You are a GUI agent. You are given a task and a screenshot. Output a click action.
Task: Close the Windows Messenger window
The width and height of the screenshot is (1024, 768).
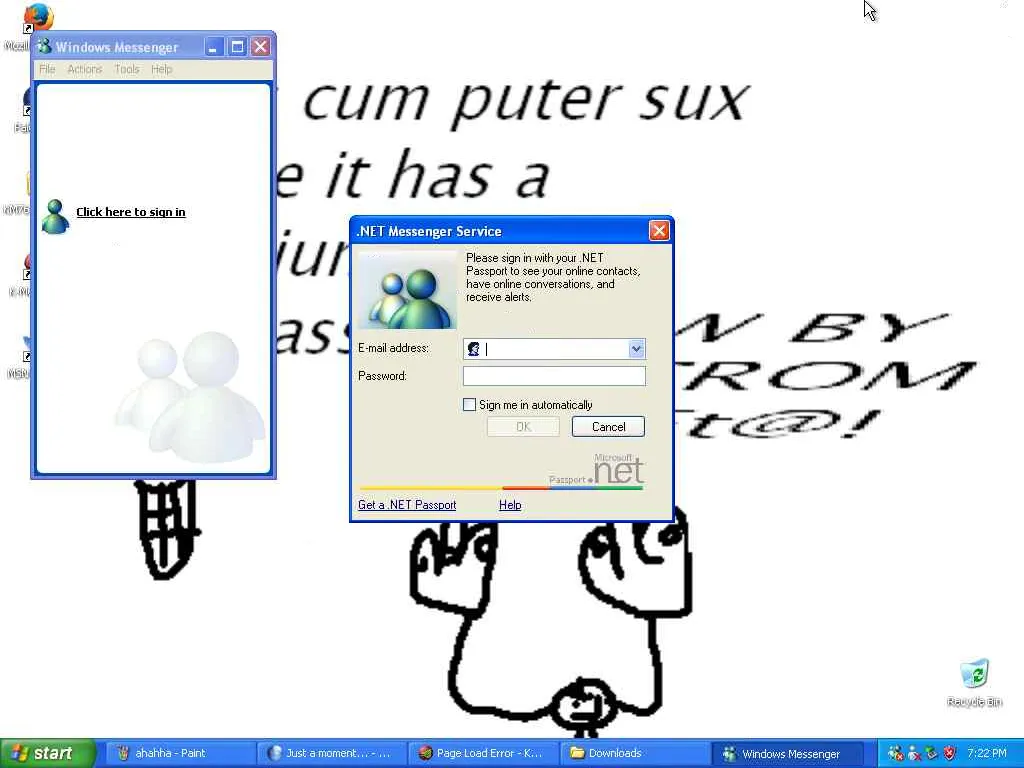261,46
